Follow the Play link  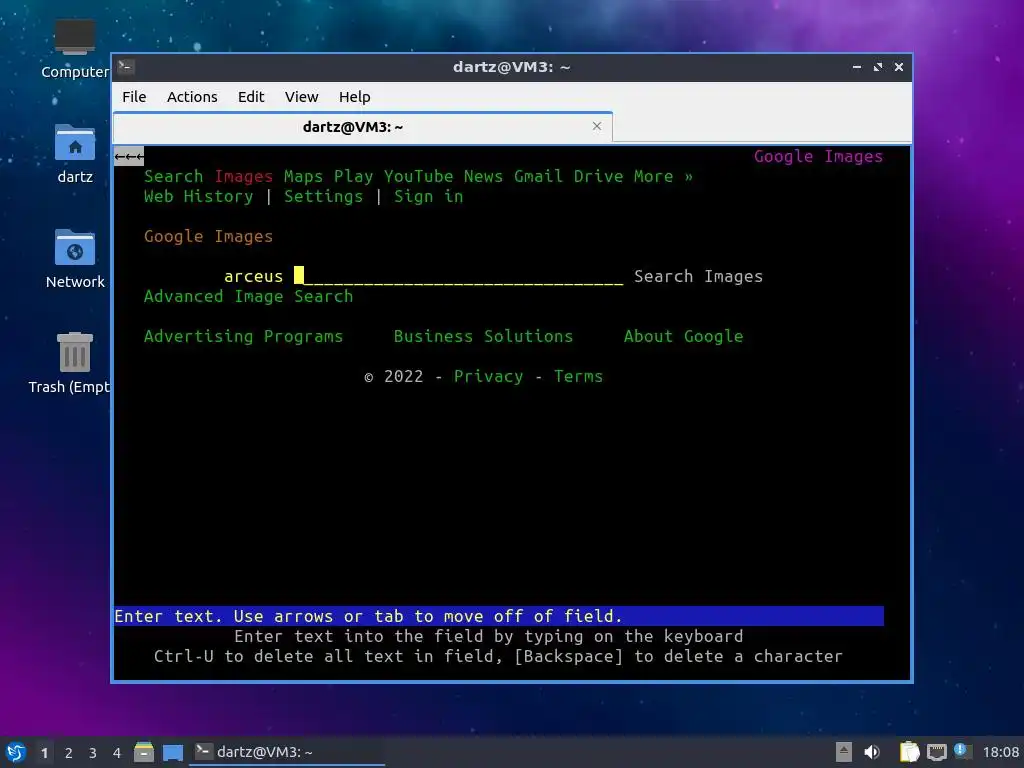[x=353, y=176]
